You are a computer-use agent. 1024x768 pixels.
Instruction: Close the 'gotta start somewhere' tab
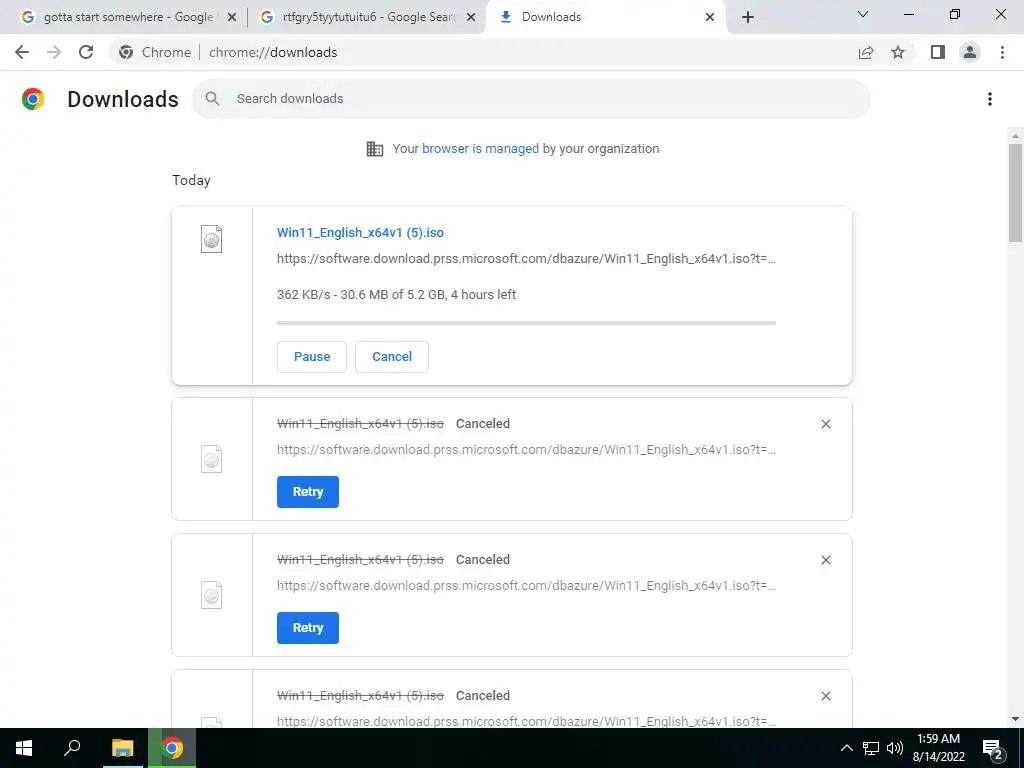[232, 18]
